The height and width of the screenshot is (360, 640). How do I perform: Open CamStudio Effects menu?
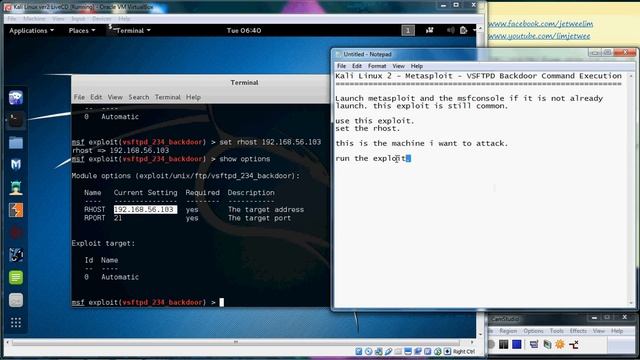578,331
